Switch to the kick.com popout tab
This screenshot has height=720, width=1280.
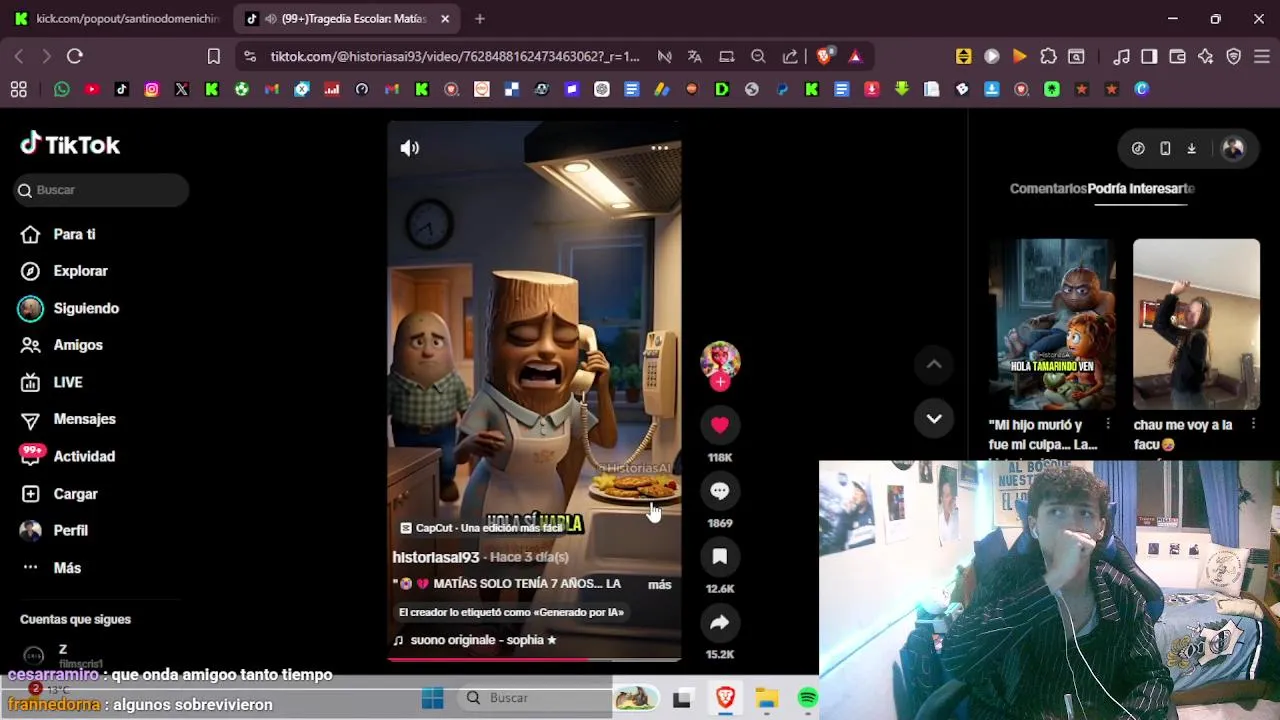click(117, 18)
